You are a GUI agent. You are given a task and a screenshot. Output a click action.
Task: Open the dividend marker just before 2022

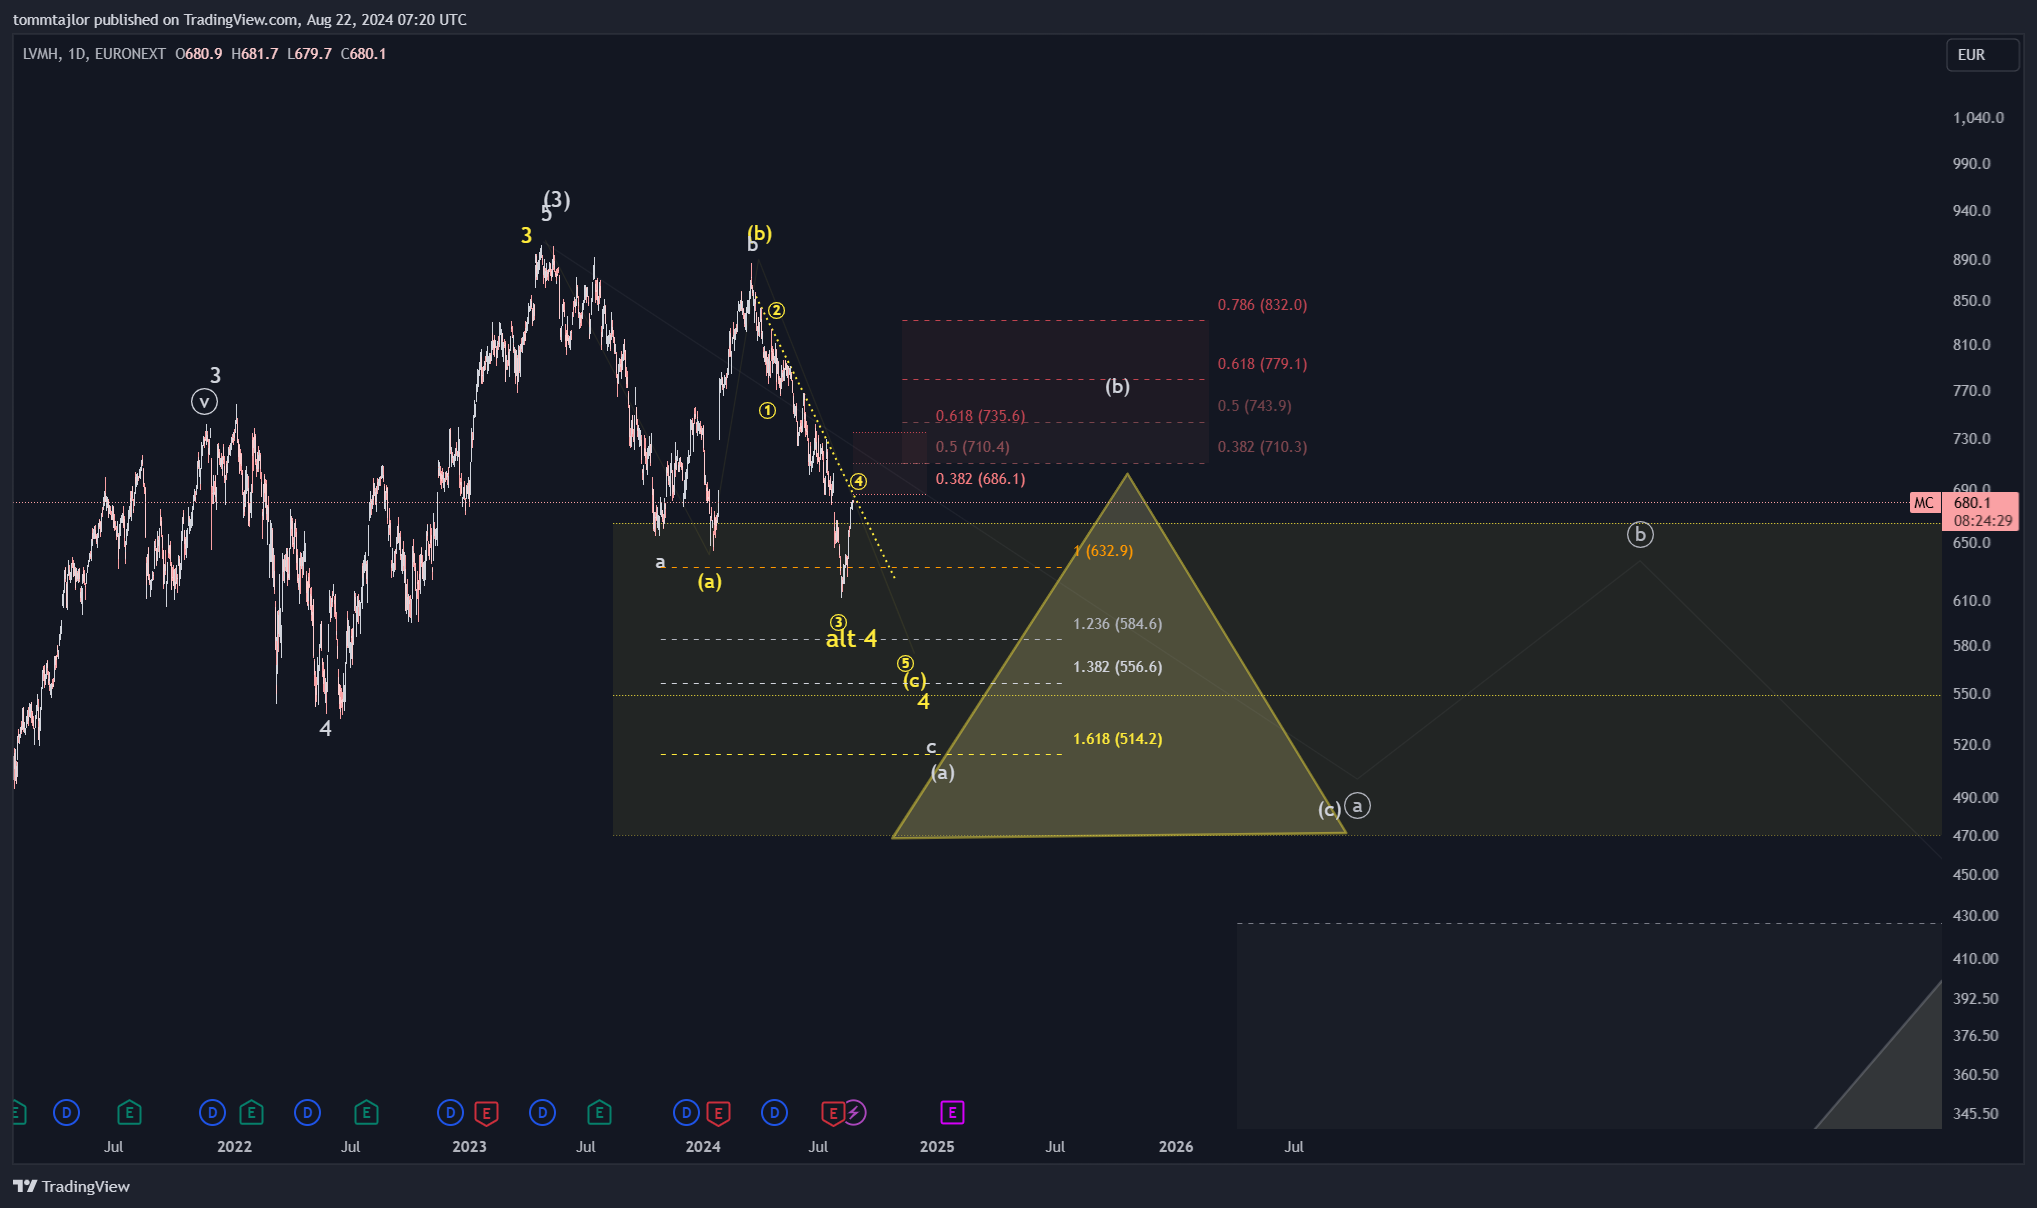point(212,1112)
